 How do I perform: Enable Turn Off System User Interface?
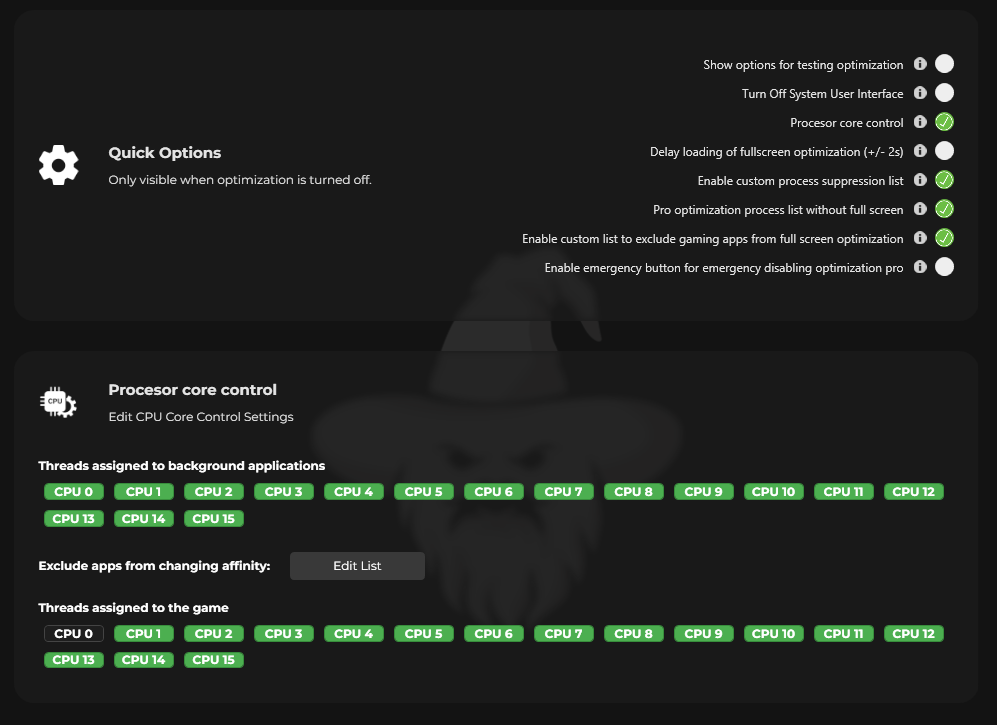pyautogui.click(x=943, y=93)
